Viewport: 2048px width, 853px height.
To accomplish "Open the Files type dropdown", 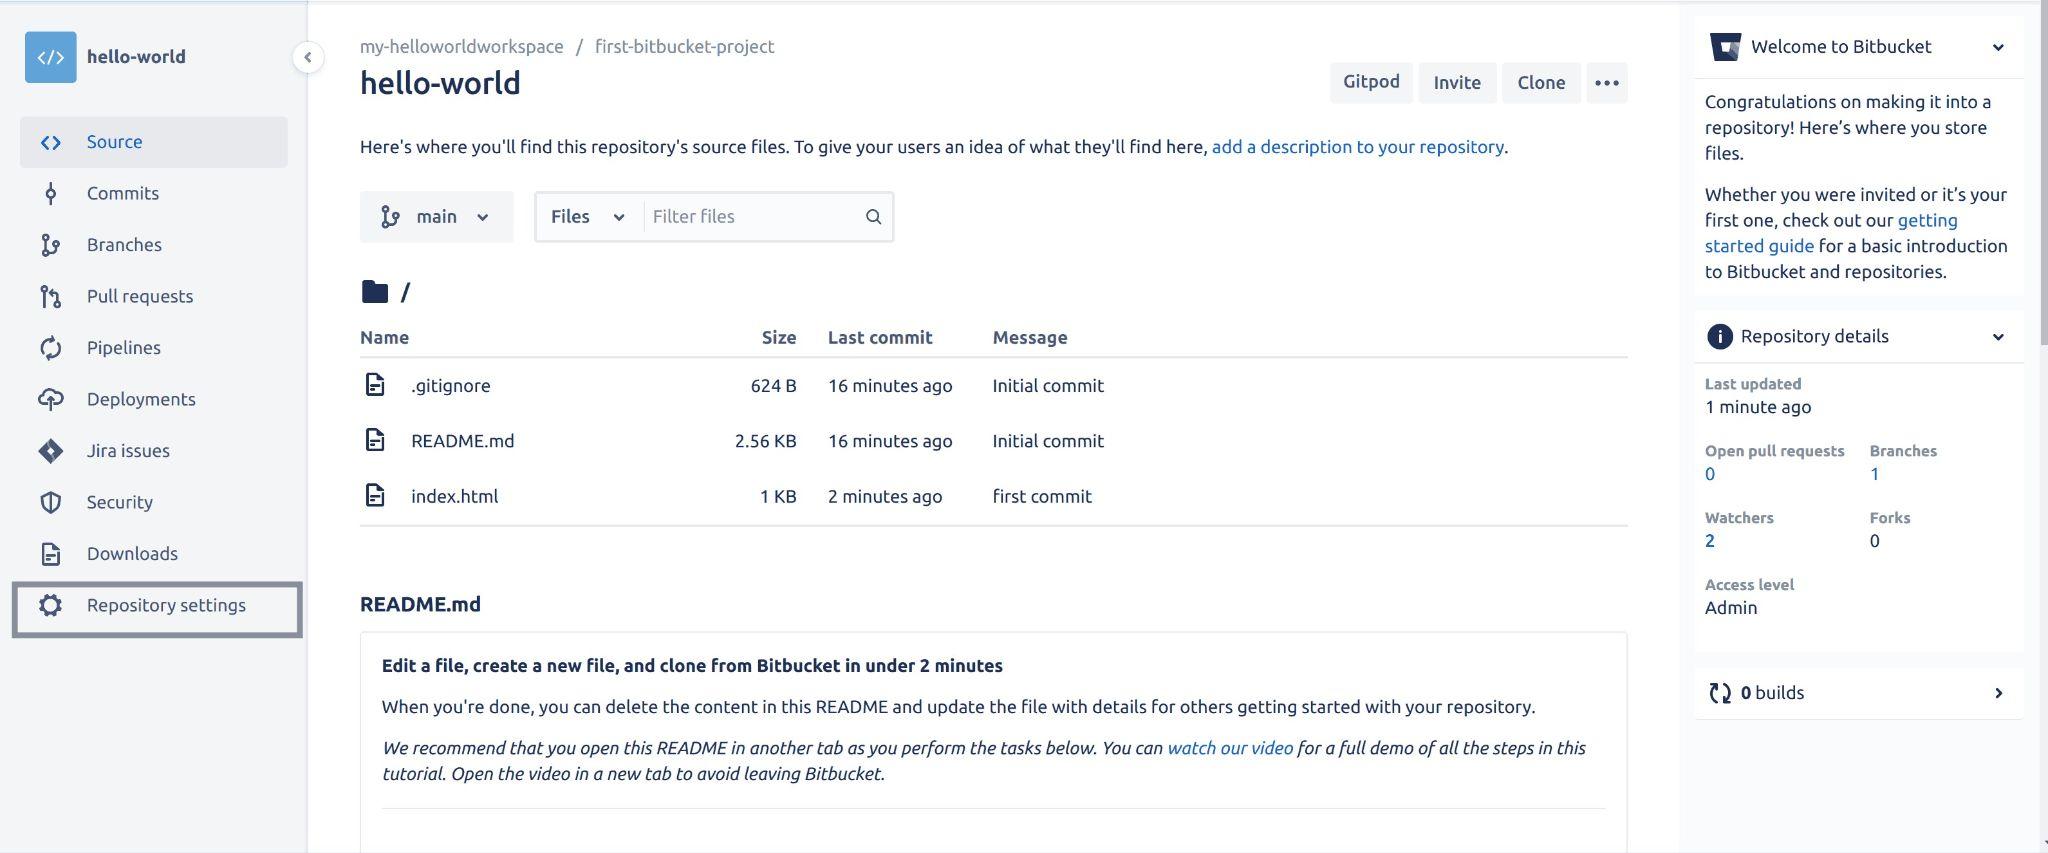I will coord(587,217).
